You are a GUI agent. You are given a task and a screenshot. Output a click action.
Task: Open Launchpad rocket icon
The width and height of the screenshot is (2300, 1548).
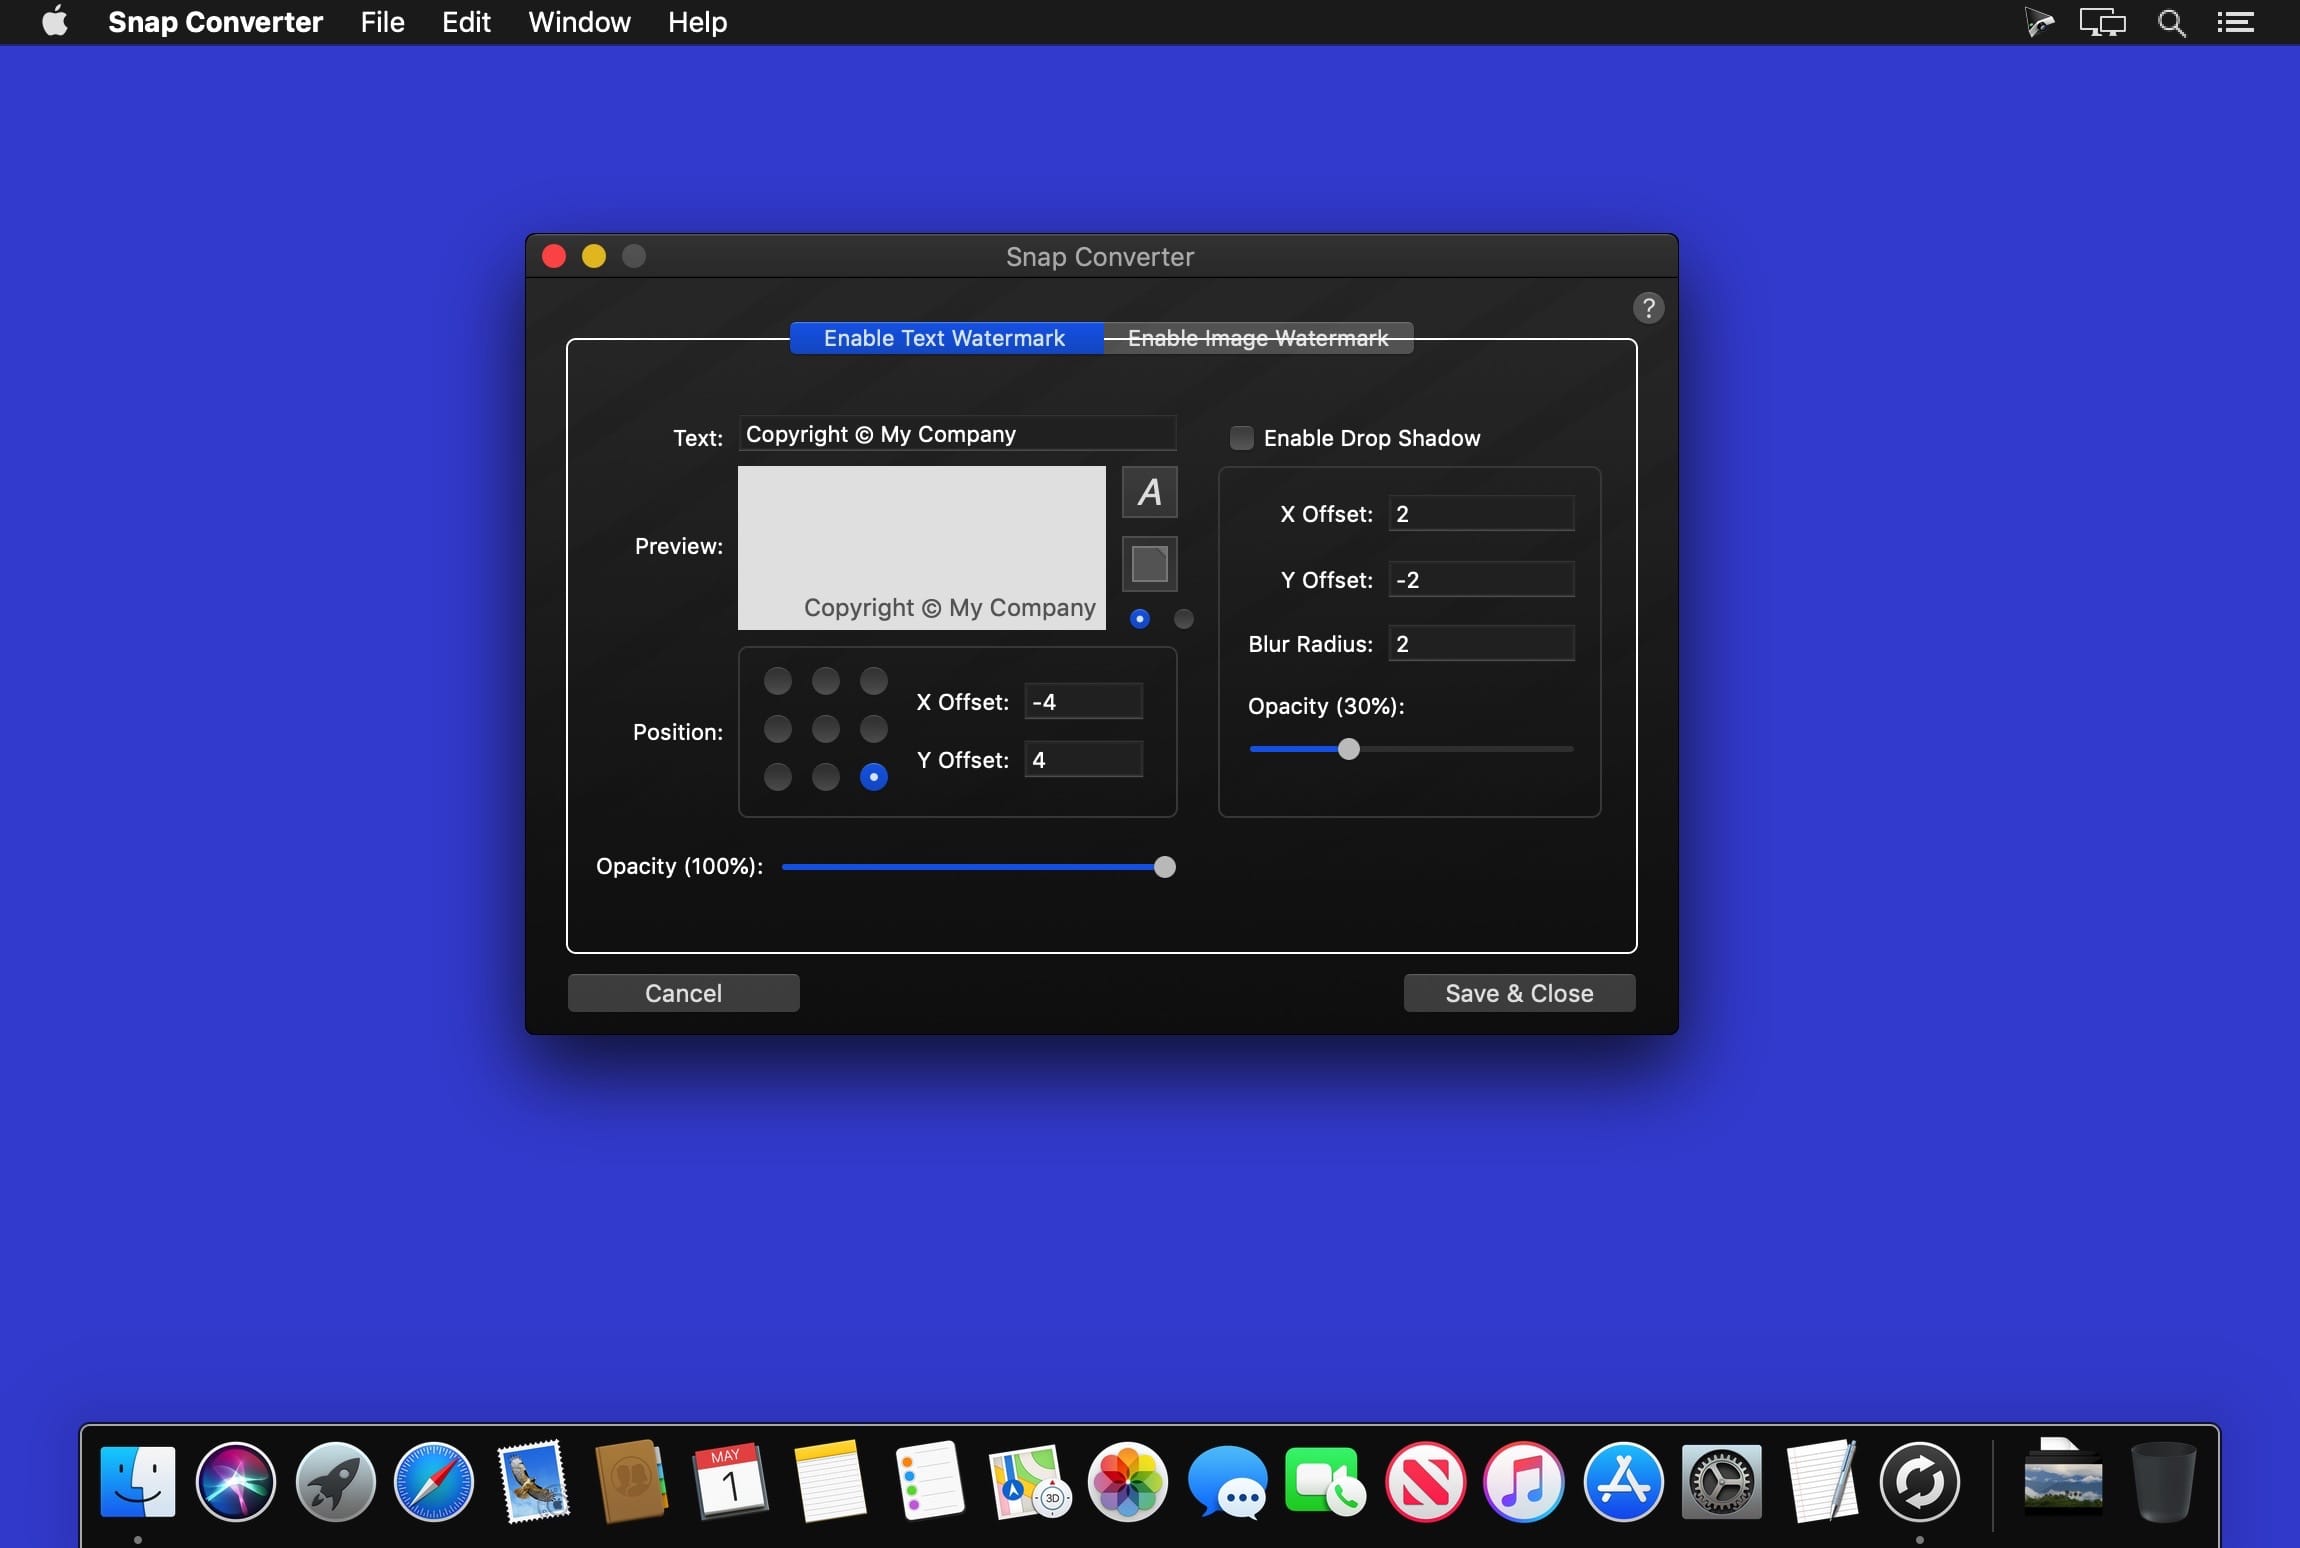click(x=335, y=1482)
